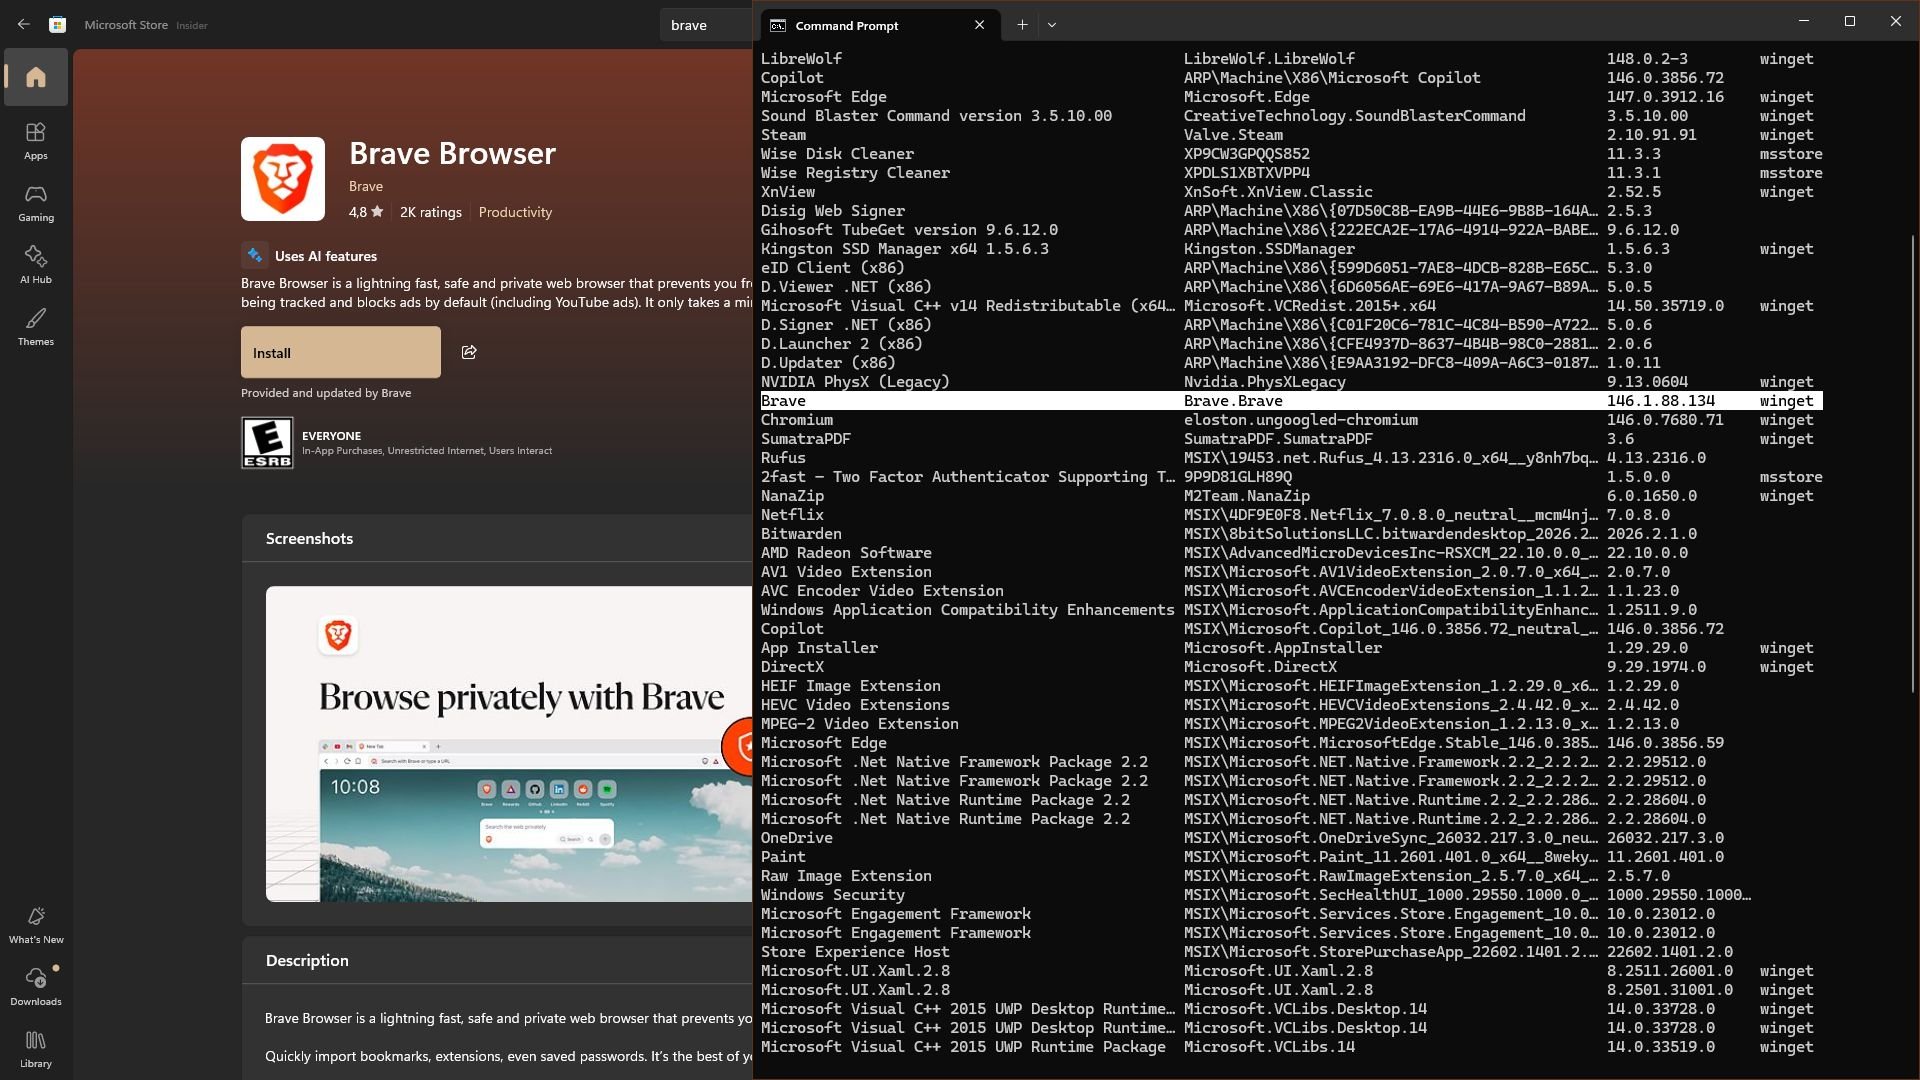Click the Paint row name
This screenshot has width=1920, height=1080.
(783, 857)
